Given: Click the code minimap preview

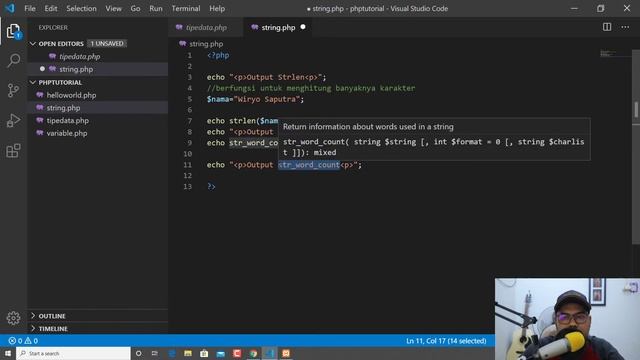Looking at the screenshot, I should click(x=608, y=53).
